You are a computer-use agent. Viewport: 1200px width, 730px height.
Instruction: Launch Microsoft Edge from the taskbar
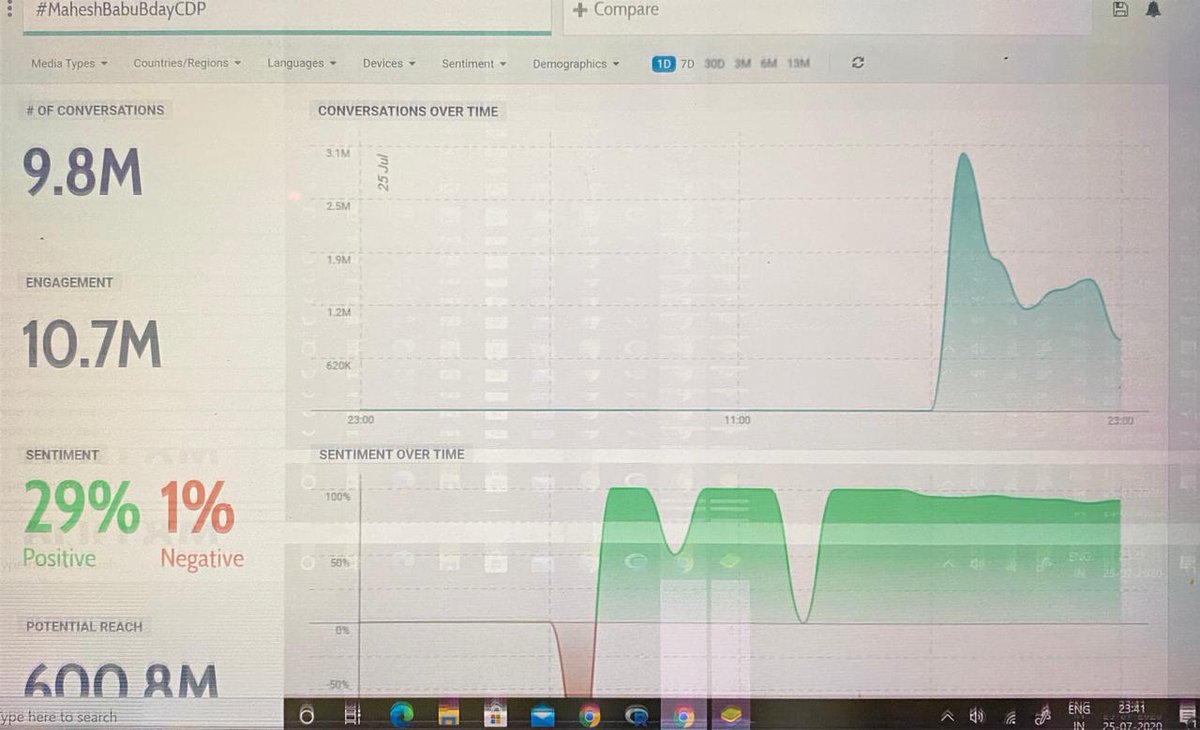402,715
